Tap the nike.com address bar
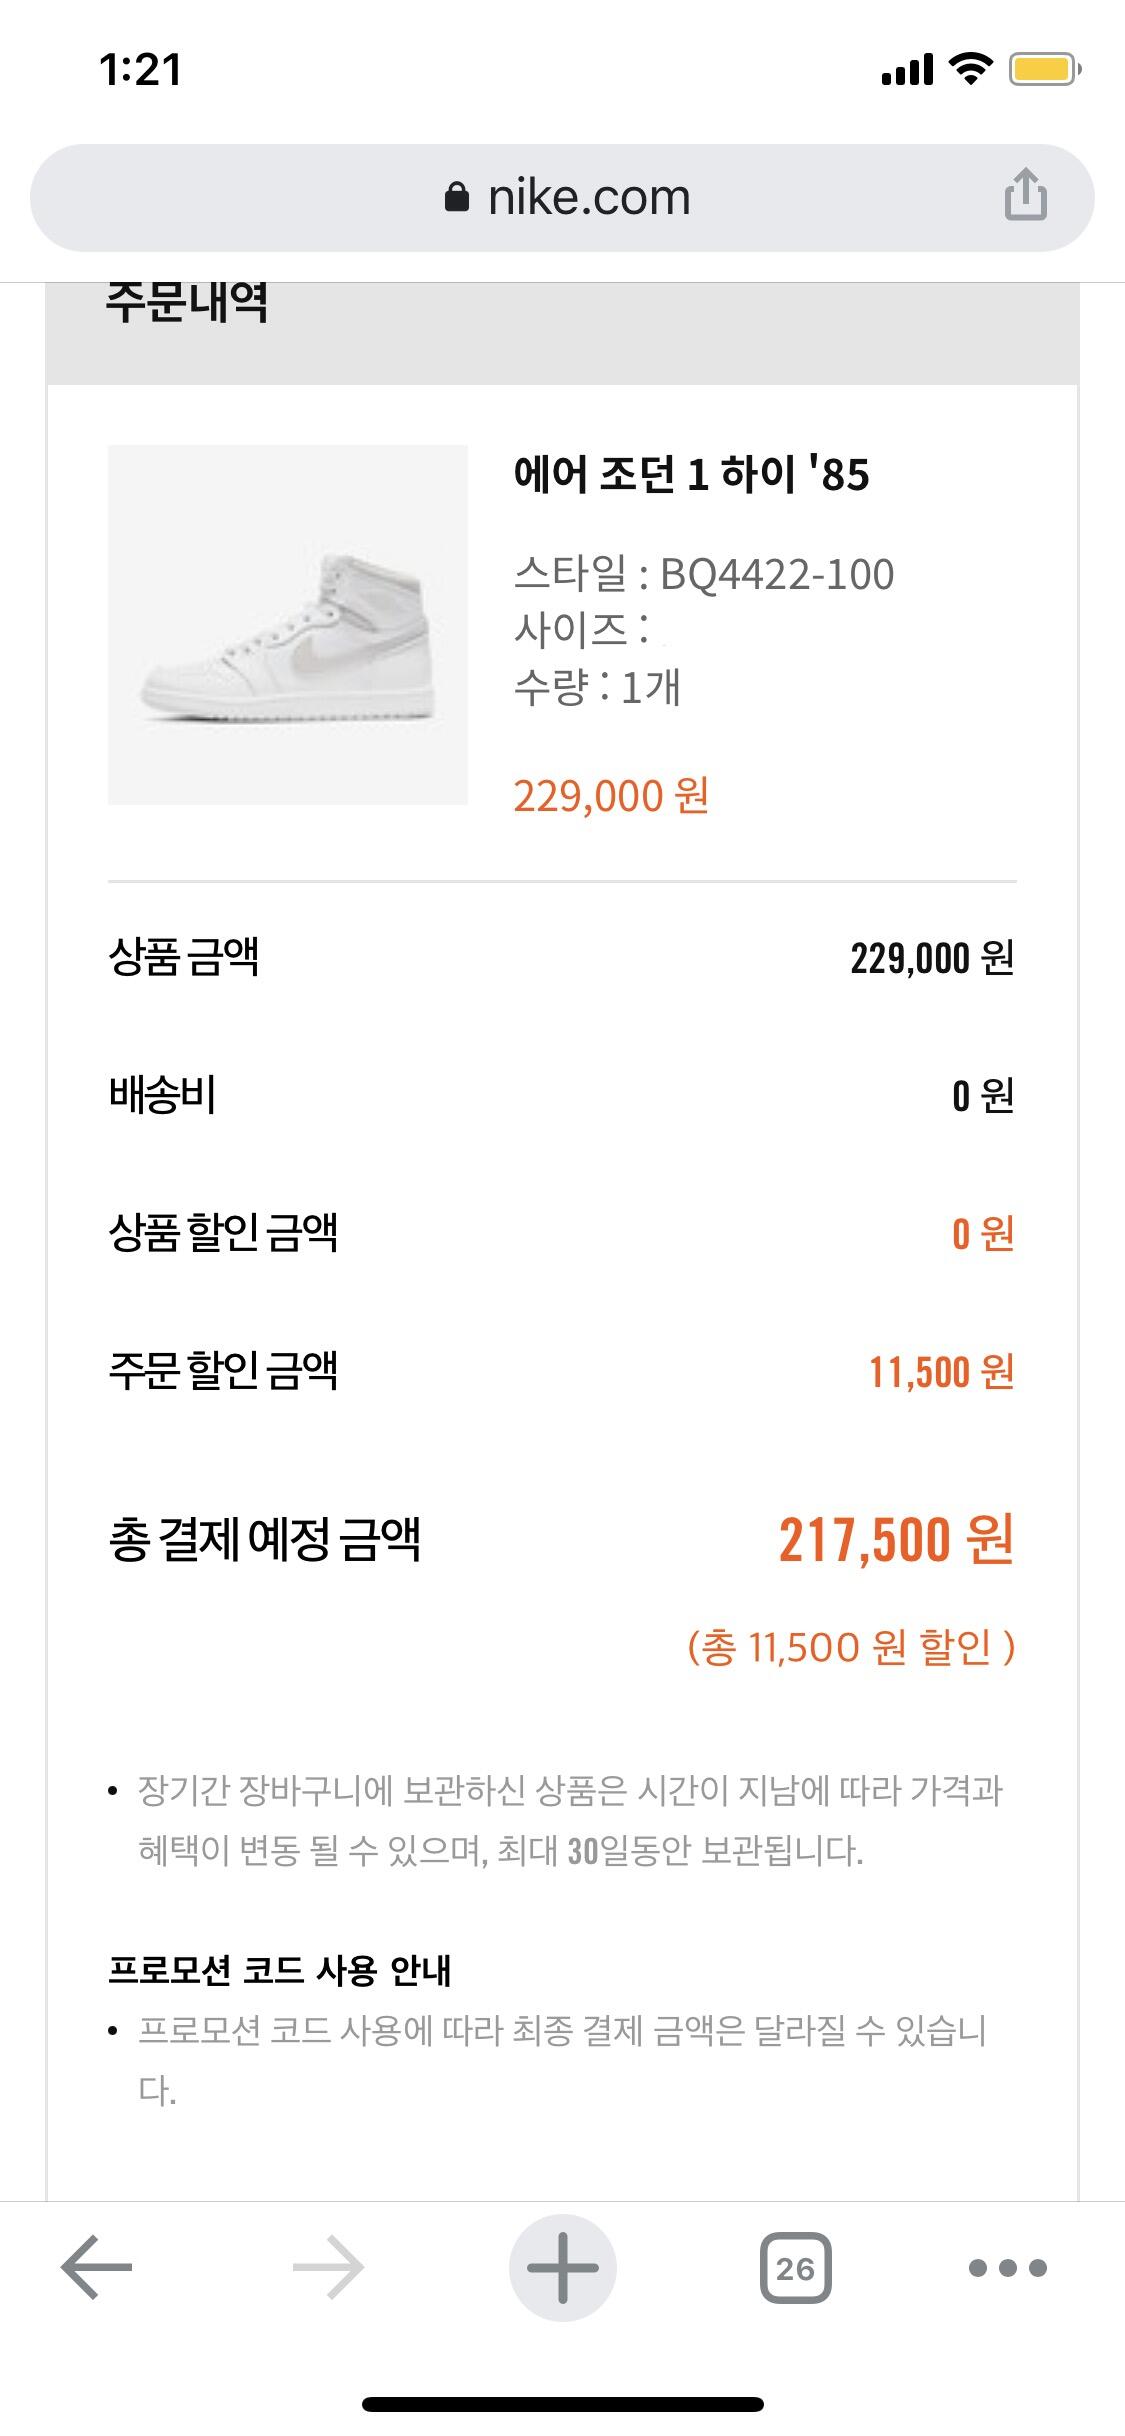Screen dimensions: 1125x2436 (x=588, y=197)
